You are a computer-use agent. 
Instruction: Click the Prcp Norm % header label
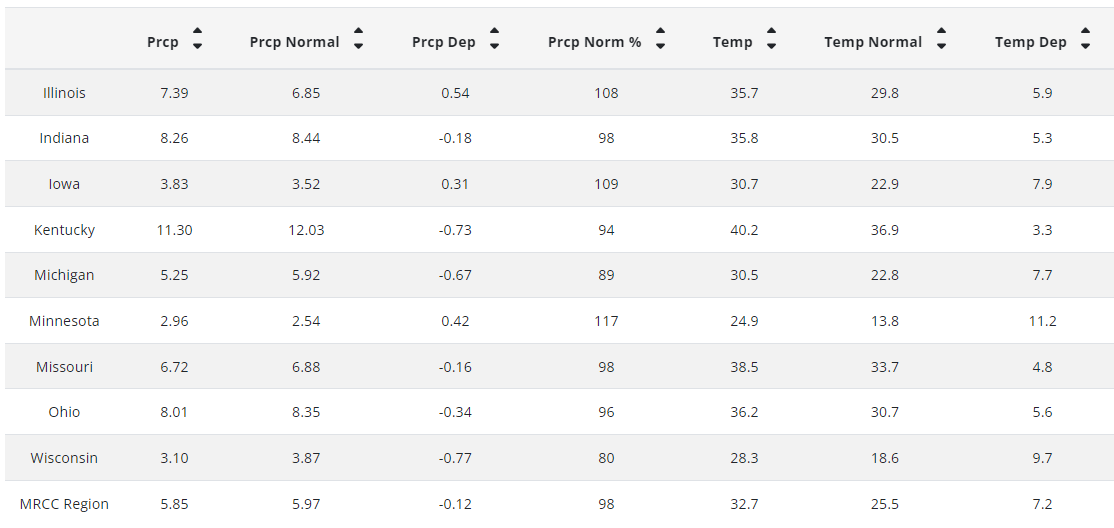595,42
